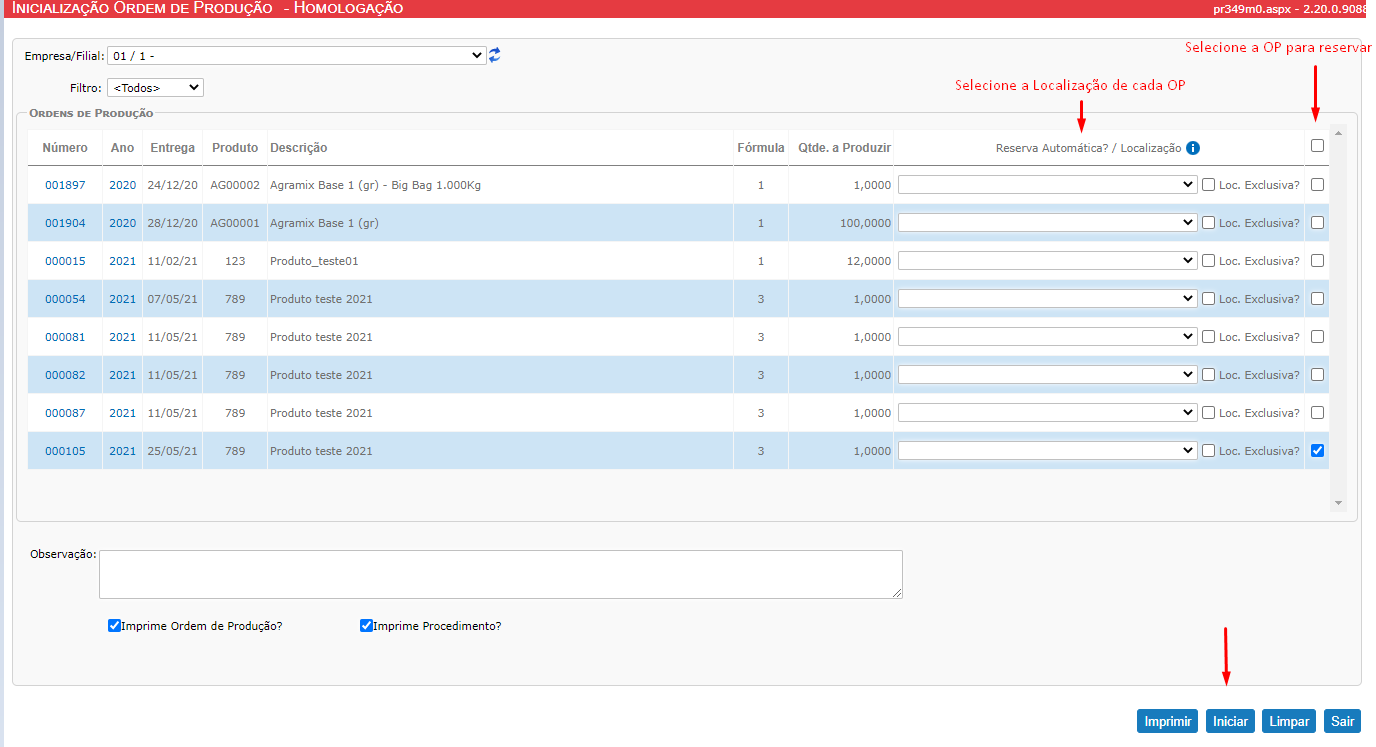This screenshot has height=747, width=1376.
Task: Enable Loc. Exclusiva for order 001904
Action: click(x=1209, y=223)
